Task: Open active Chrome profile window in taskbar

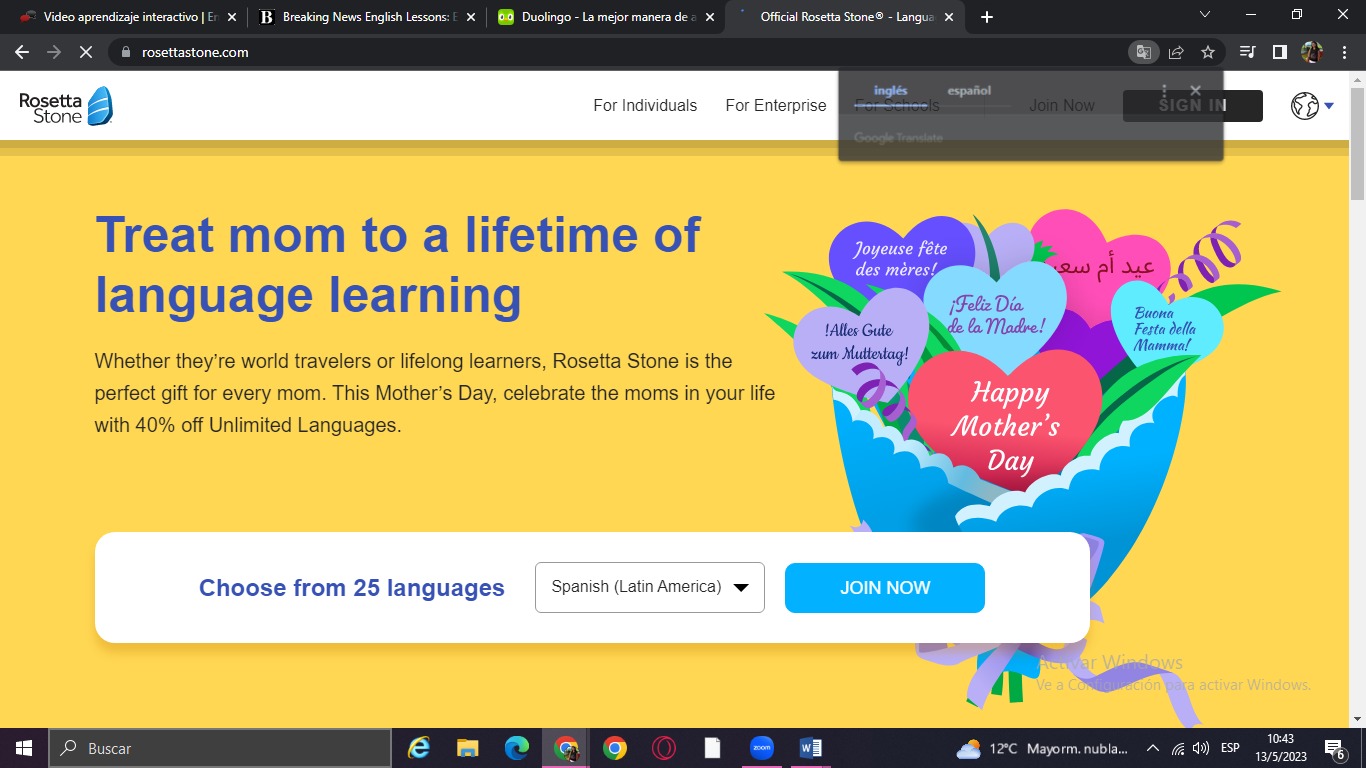Action: [x=566, y=748]
